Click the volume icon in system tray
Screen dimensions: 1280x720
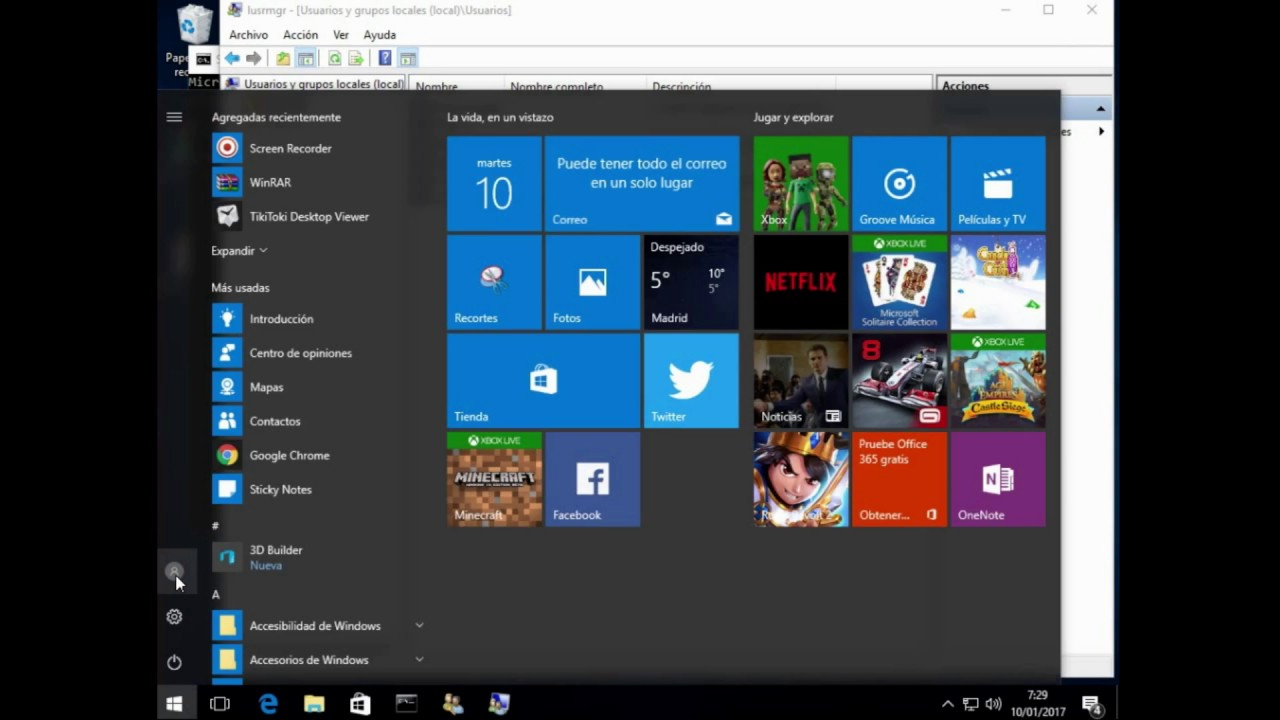[x=993, y=704]
